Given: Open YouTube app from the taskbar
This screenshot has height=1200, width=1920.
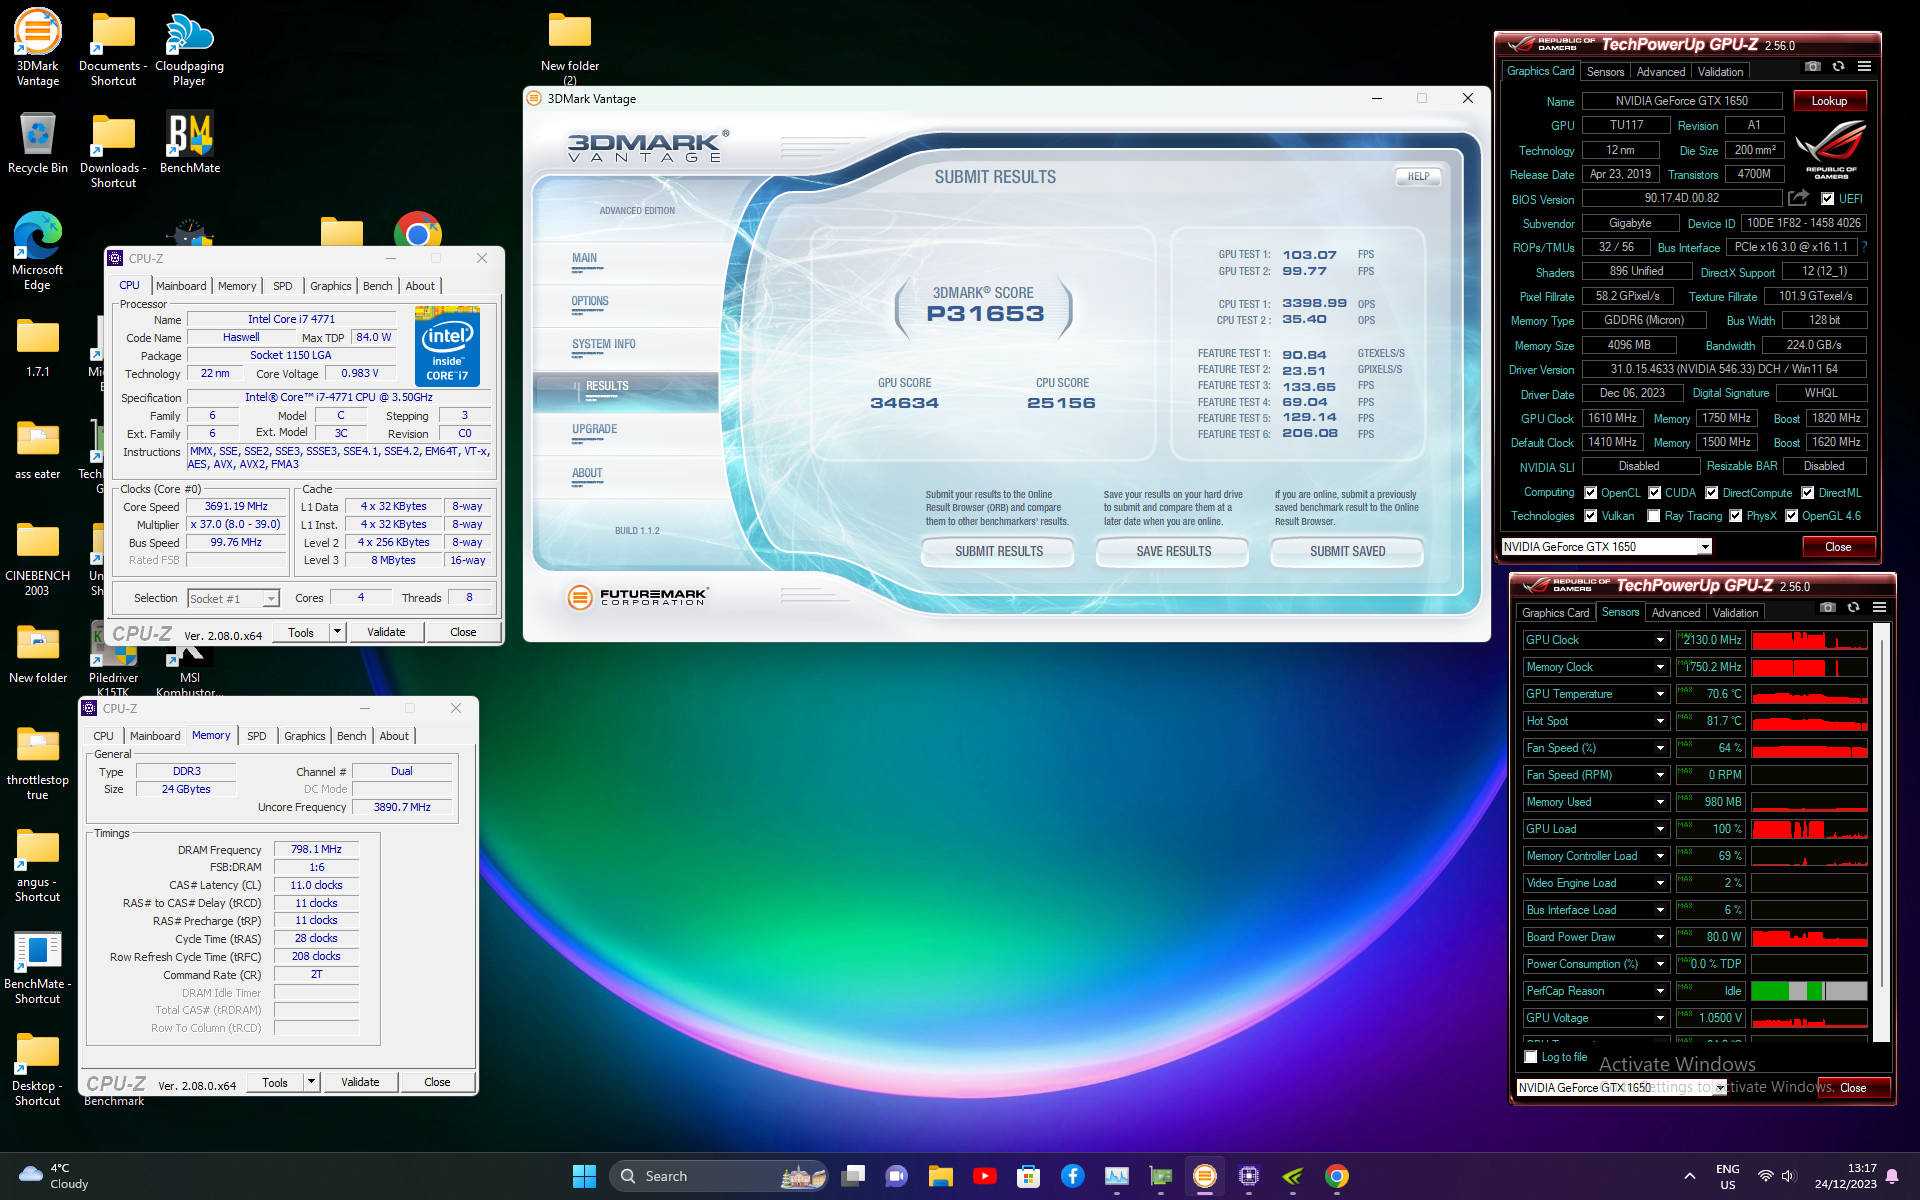Looking at the screenshot, I should [984, 1176].
